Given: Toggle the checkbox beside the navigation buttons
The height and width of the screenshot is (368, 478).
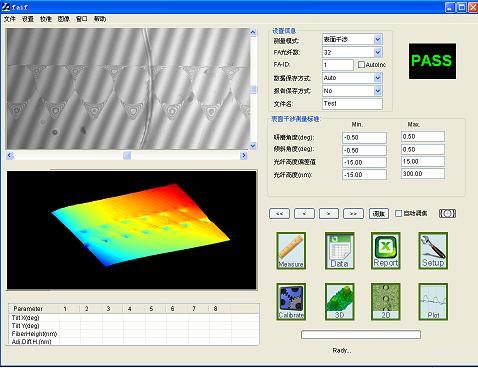Looking at the screenshot, I should (398, 213).
